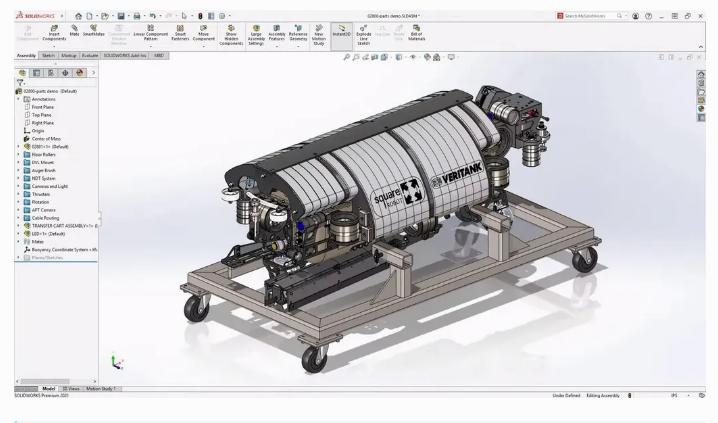Switch to the Evaluate tab
The image size is (718, 423).
89,56
